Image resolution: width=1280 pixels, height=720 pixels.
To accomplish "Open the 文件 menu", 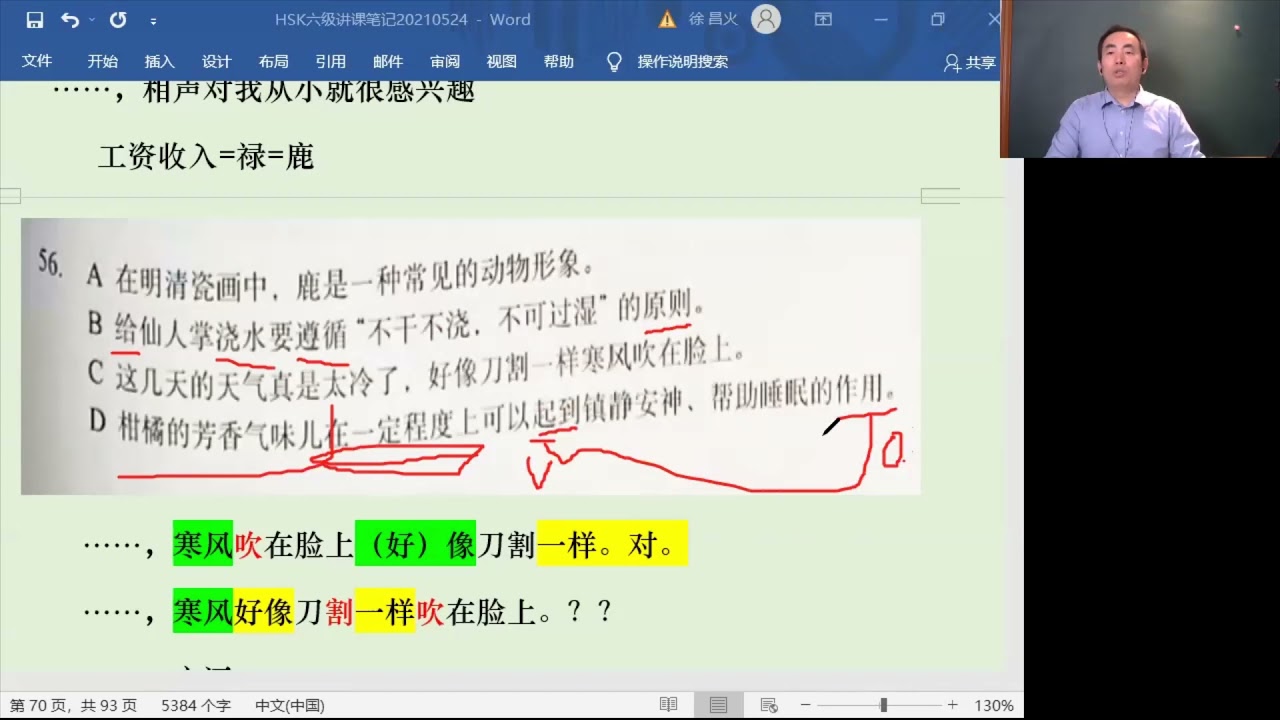I will coord(37,61).
